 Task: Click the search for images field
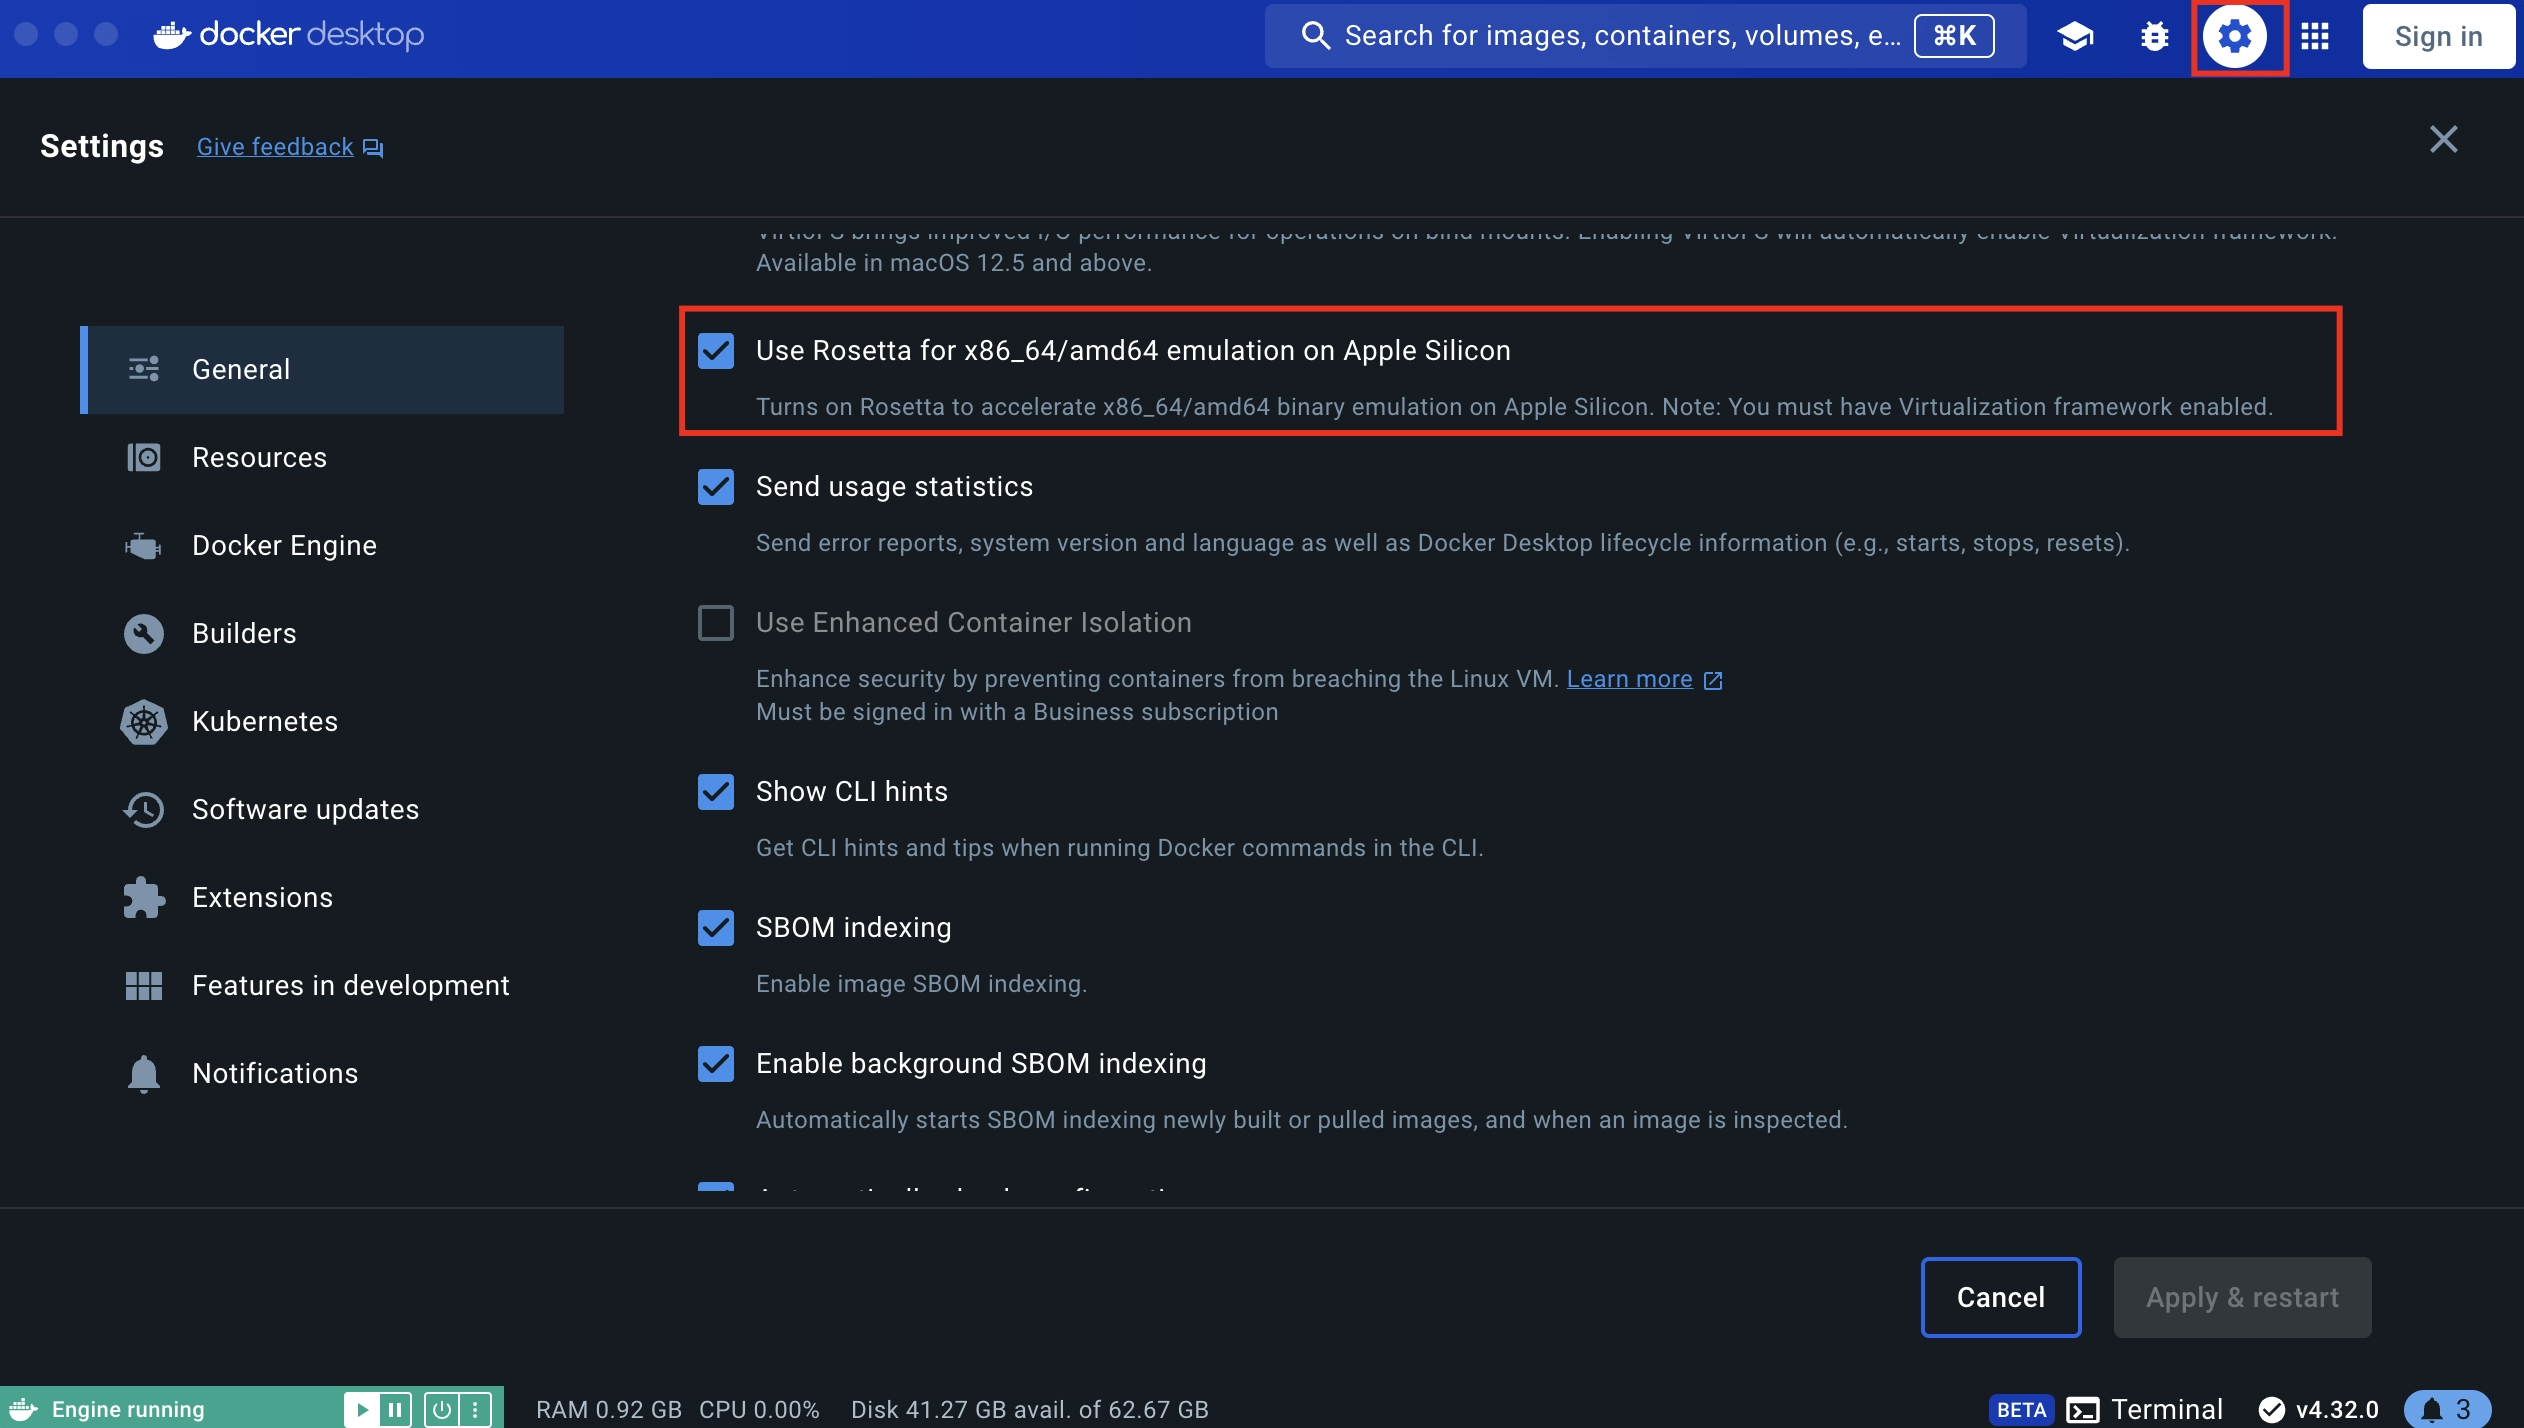pos(1620,36)
